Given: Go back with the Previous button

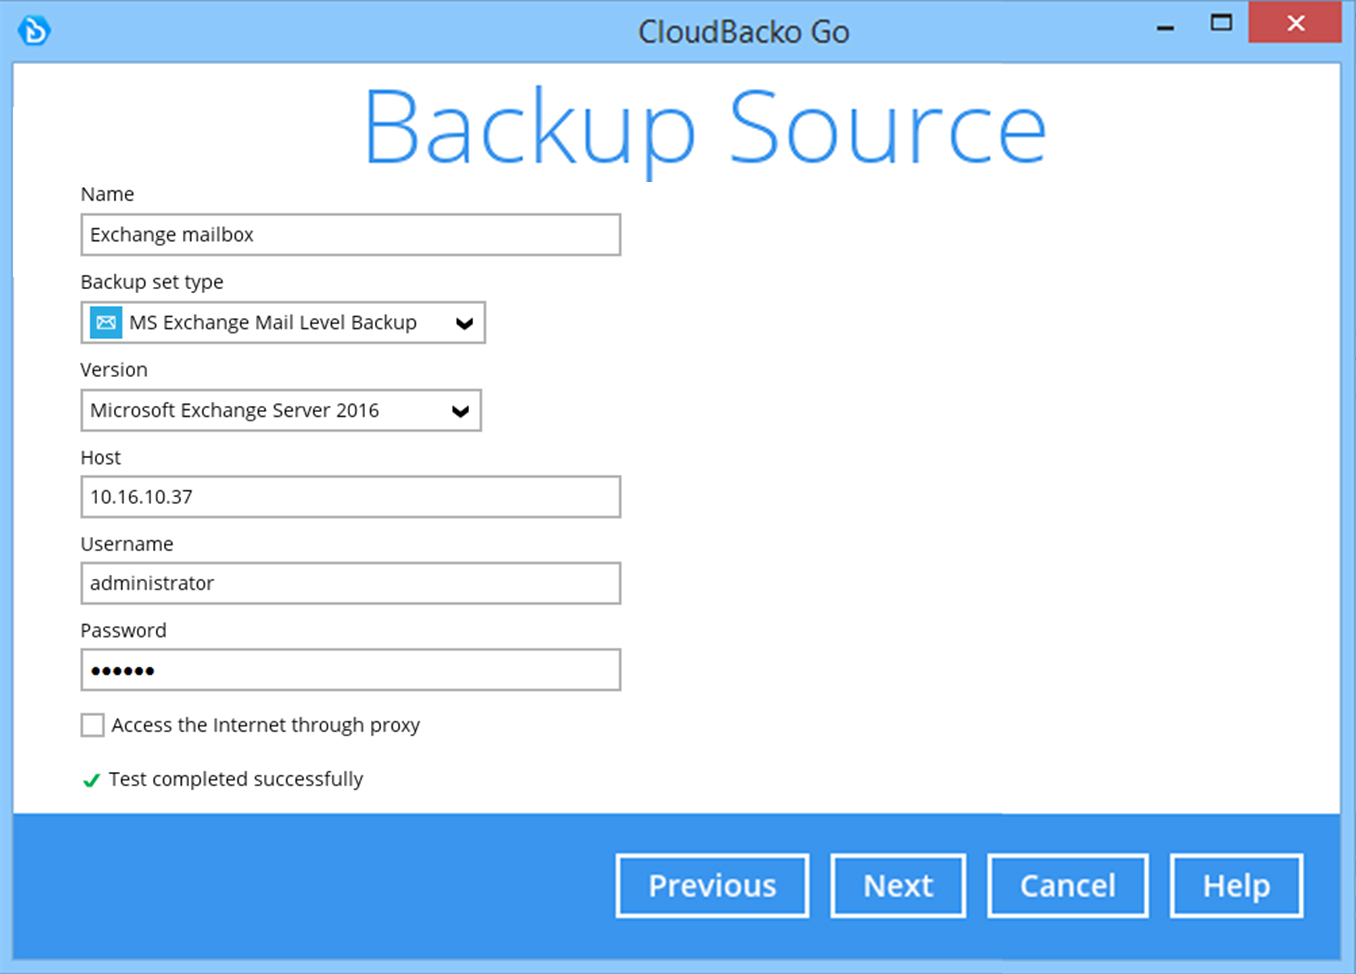Looking at the screenshot, I should click(x=712, y=885).
